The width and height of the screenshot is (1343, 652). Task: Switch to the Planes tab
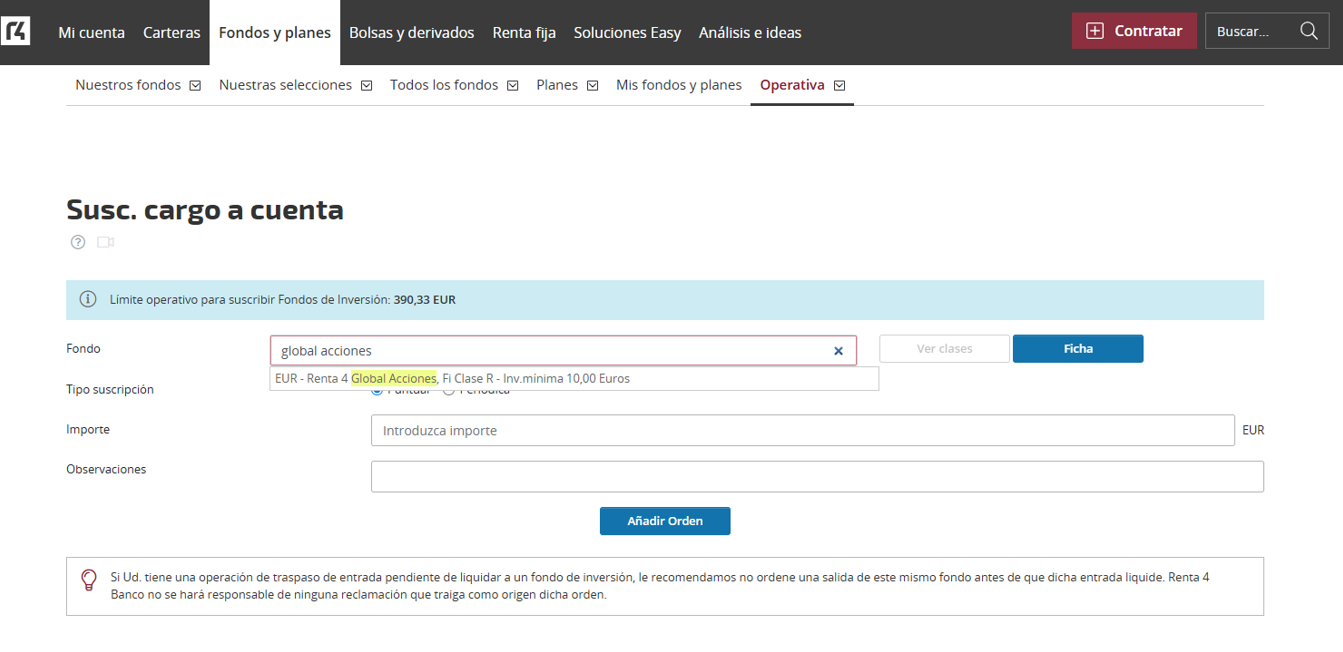(557, 85)
